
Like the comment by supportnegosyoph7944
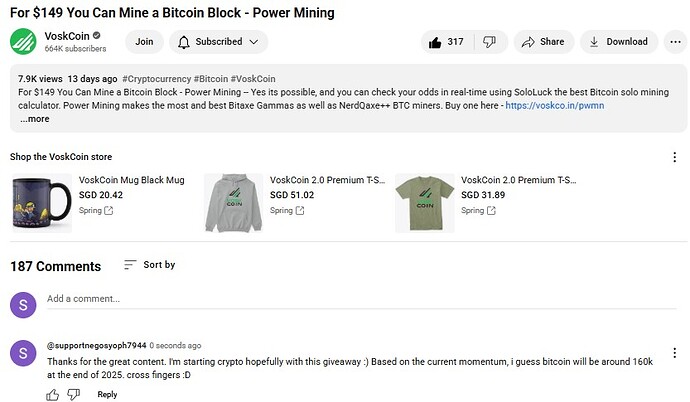pyautogui.click(x=52, y=395)
